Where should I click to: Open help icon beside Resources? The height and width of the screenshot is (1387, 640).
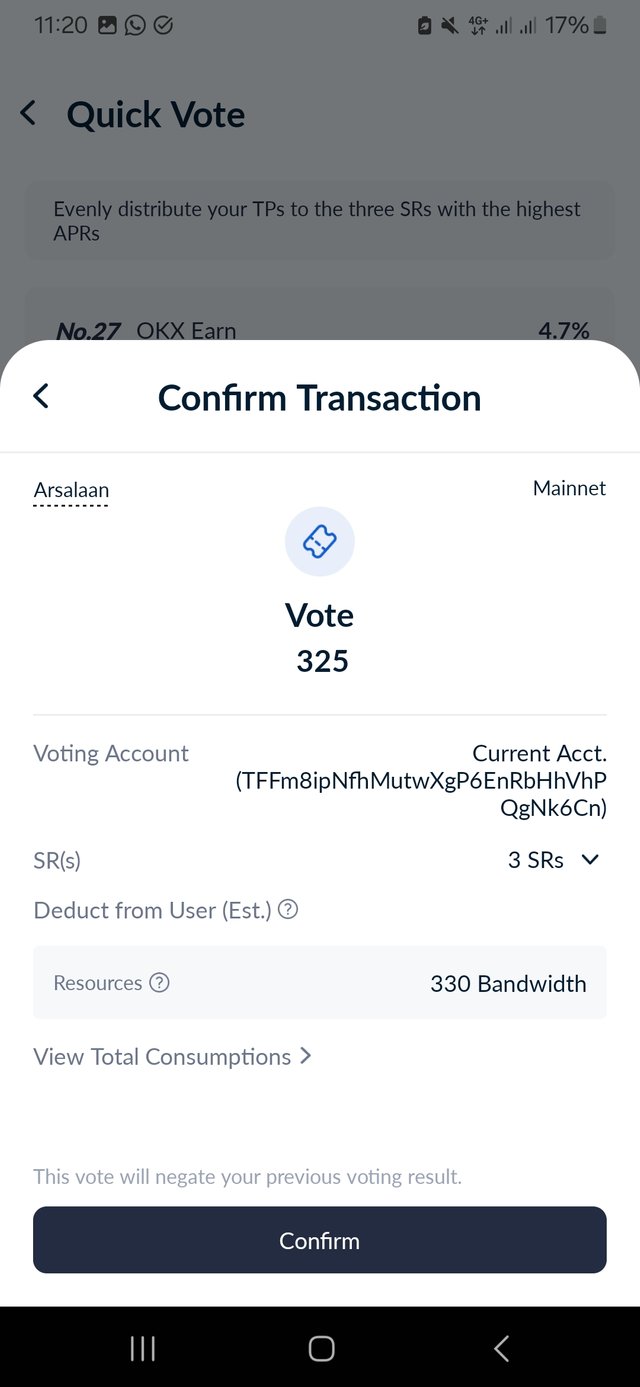(x=159, y=983)
